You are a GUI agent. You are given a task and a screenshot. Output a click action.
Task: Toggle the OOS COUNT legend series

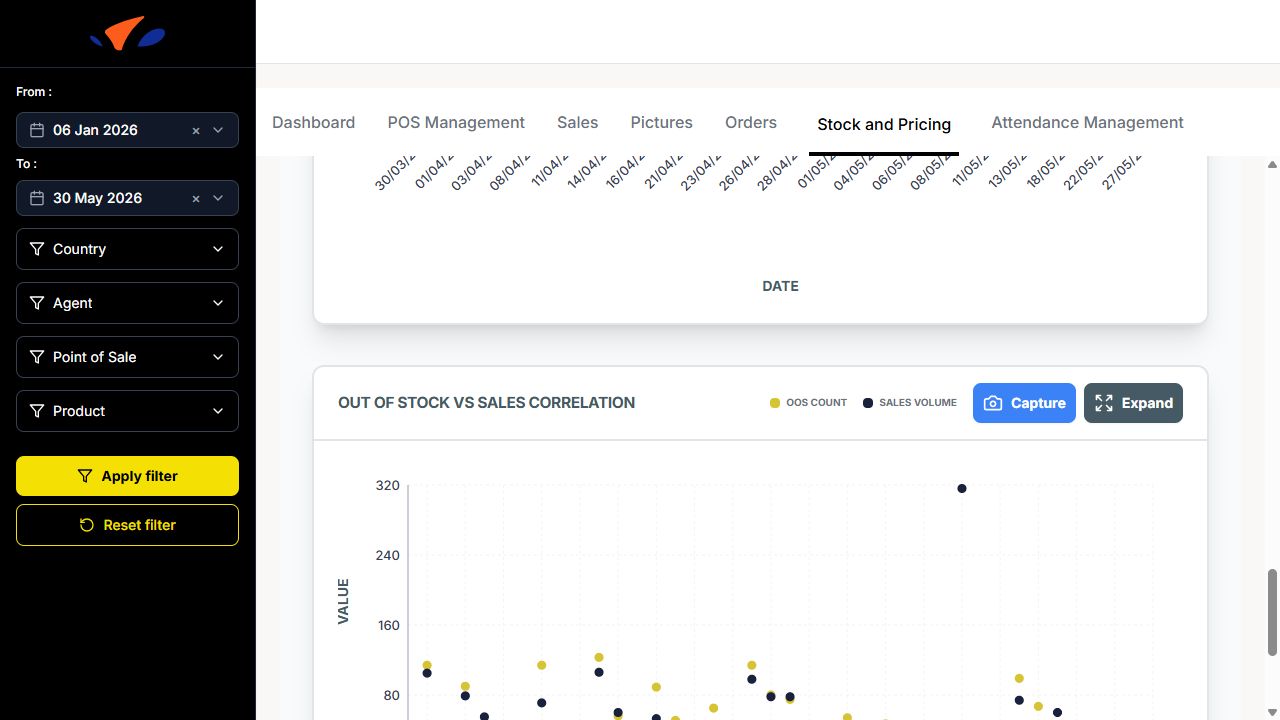(x=808, y=403)
